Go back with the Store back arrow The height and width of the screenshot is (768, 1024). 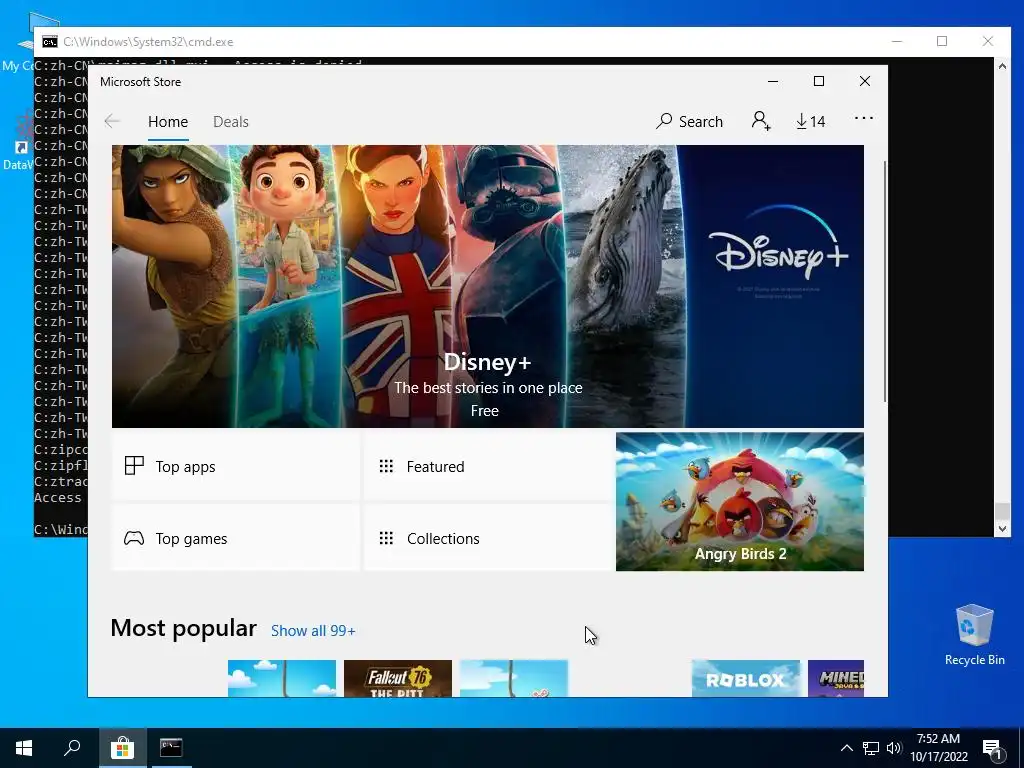112,121
